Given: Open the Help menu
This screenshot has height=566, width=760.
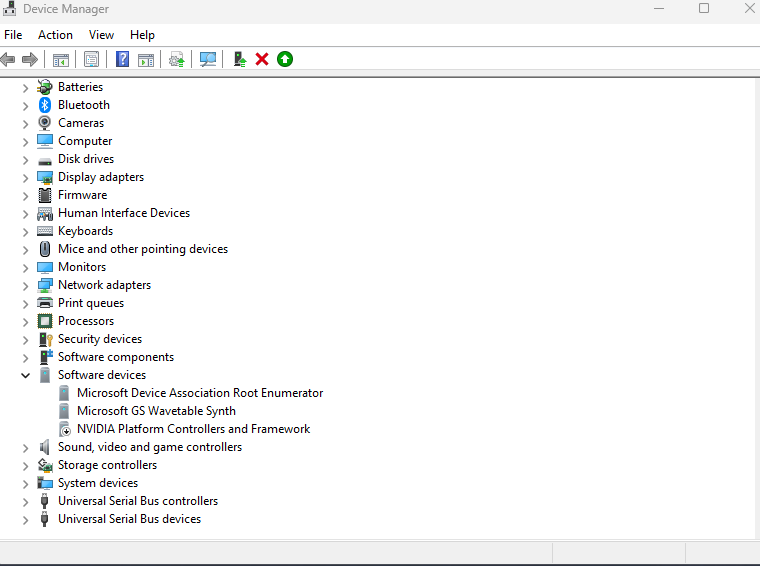Looking at the screenshot, I should [x=142, y=35].
